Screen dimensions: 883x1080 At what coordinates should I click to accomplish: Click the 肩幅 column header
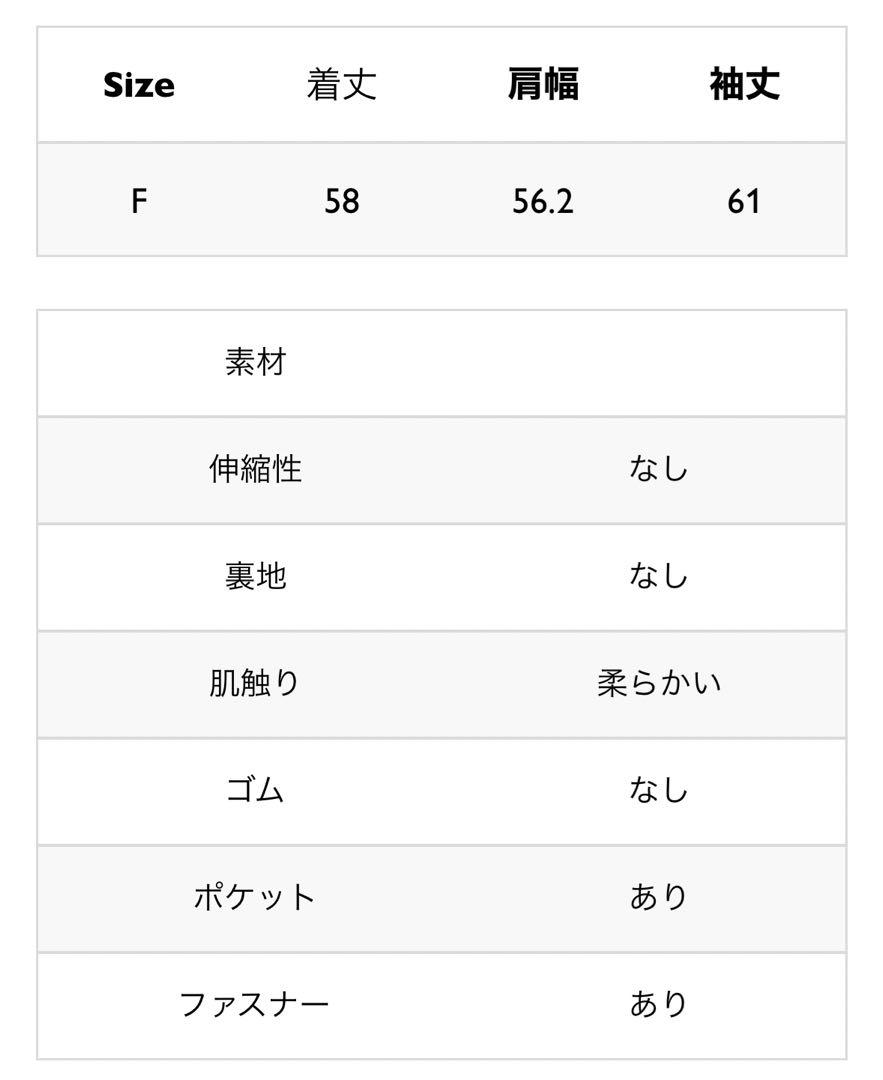(x=543, y=85)
